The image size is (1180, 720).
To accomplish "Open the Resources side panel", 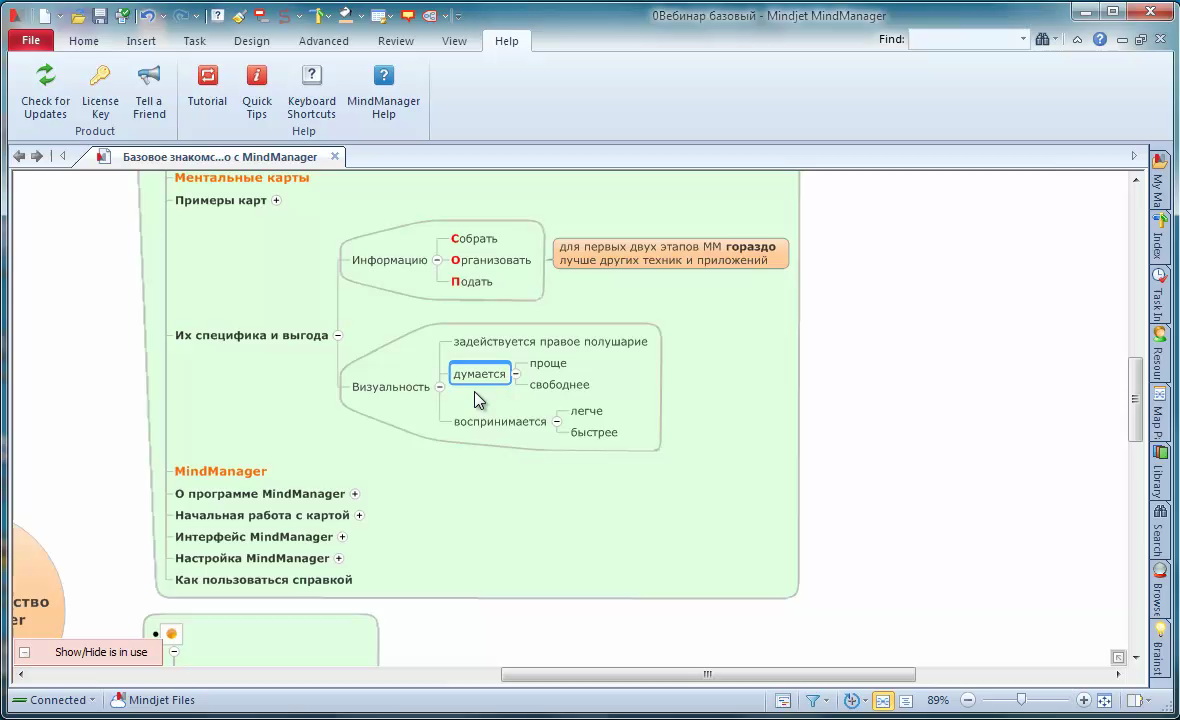I will 1158,353.
